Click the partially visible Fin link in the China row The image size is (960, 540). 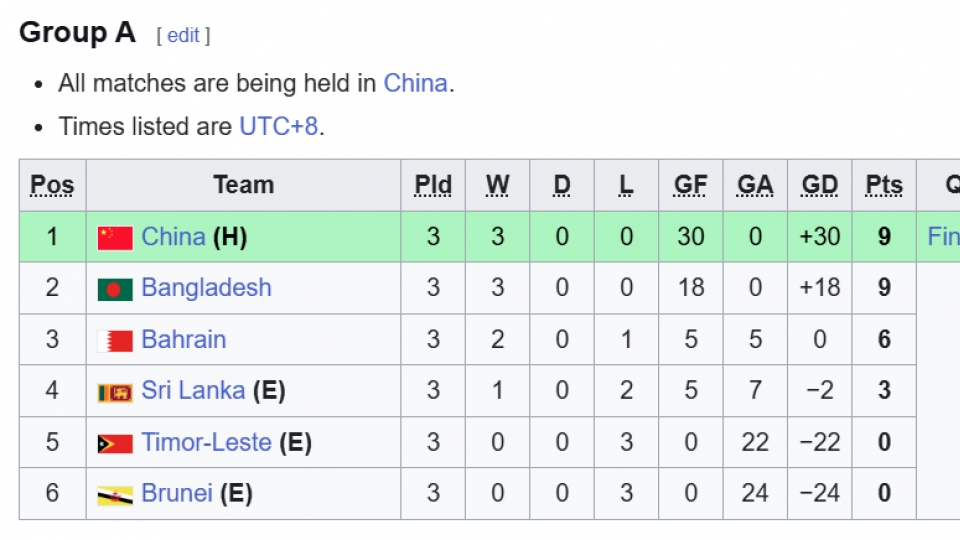pyautogui.click(x=943, y=237)
